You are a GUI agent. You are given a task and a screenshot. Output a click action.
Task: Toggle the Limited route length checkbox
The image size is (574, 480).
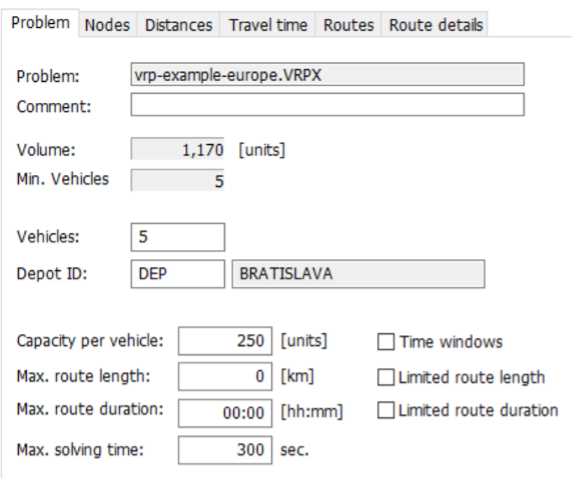(x=386, y=377)
